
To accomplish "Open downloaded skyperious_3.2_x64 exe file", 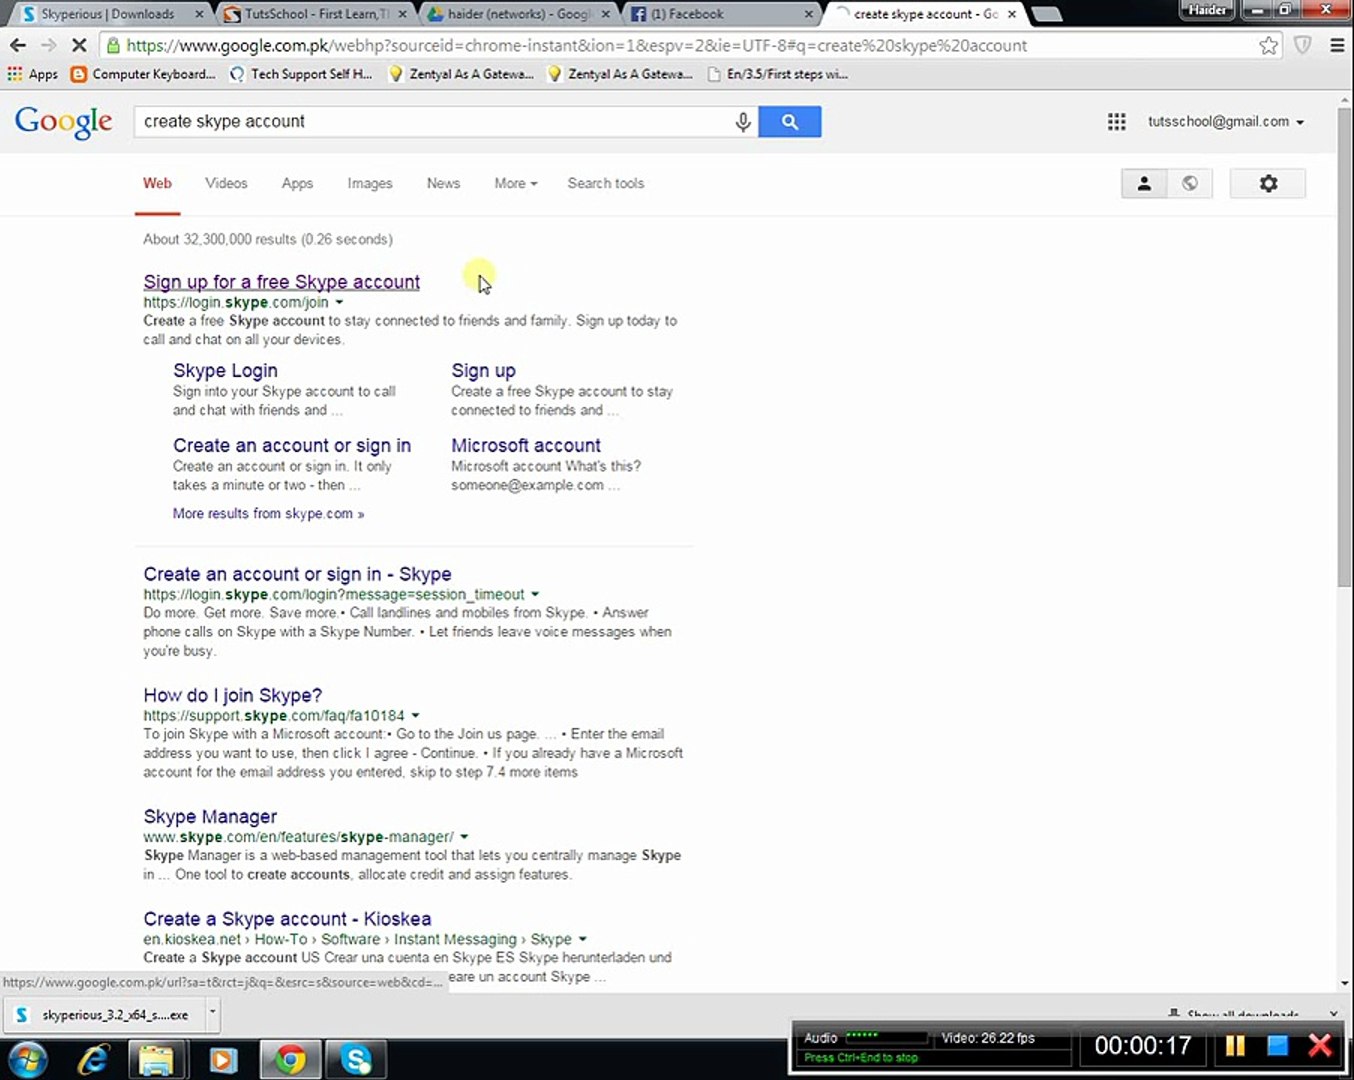I will pyautogui.click(x=104, y=1014).
